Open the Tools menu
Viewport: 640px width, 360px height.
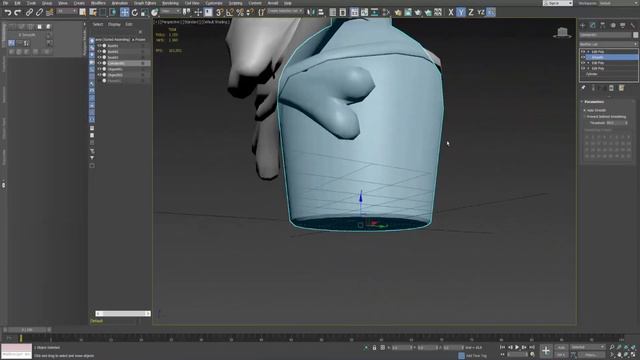31,3
